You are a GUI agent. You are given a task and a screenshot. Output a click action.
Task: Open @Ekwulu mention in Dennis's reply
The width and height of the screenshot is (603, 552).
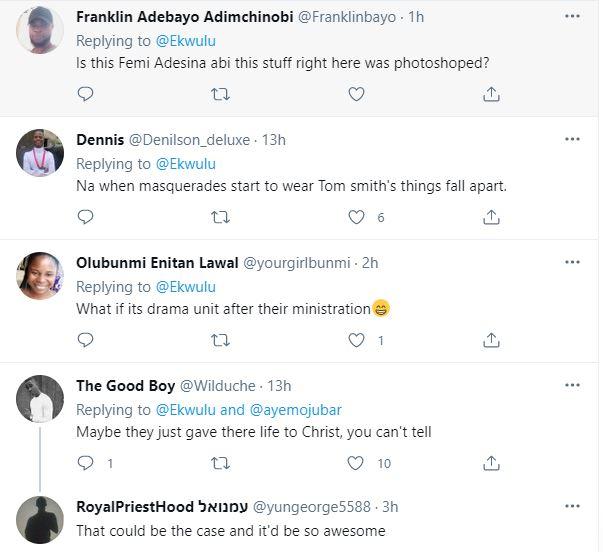(186, 164)
